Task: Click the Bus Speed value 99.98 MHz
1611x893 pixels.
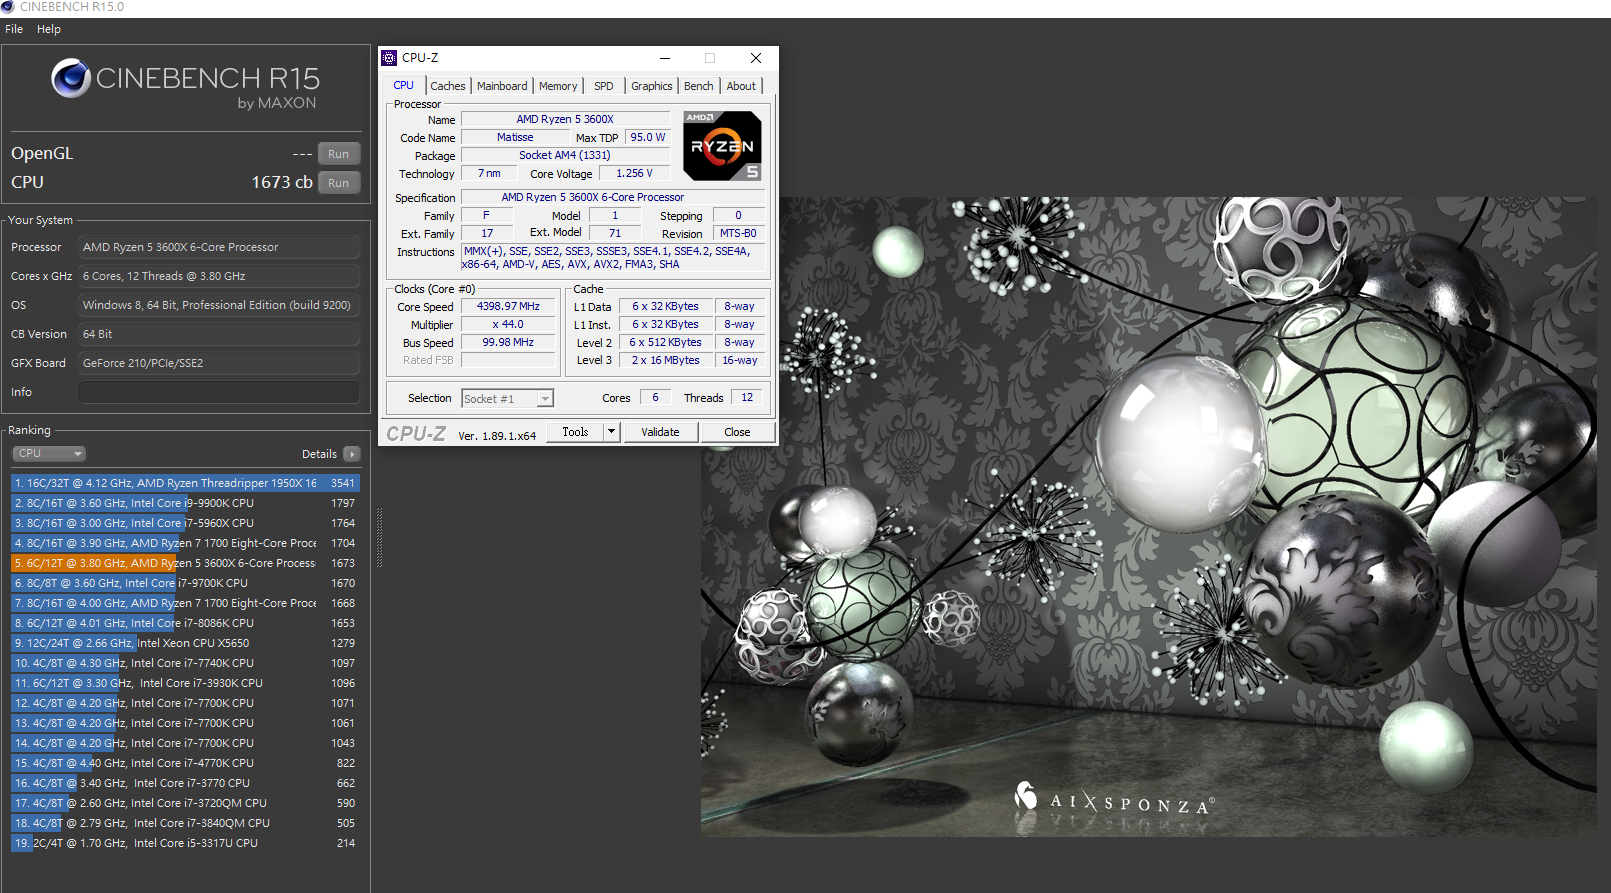Action: coord(508,343)
